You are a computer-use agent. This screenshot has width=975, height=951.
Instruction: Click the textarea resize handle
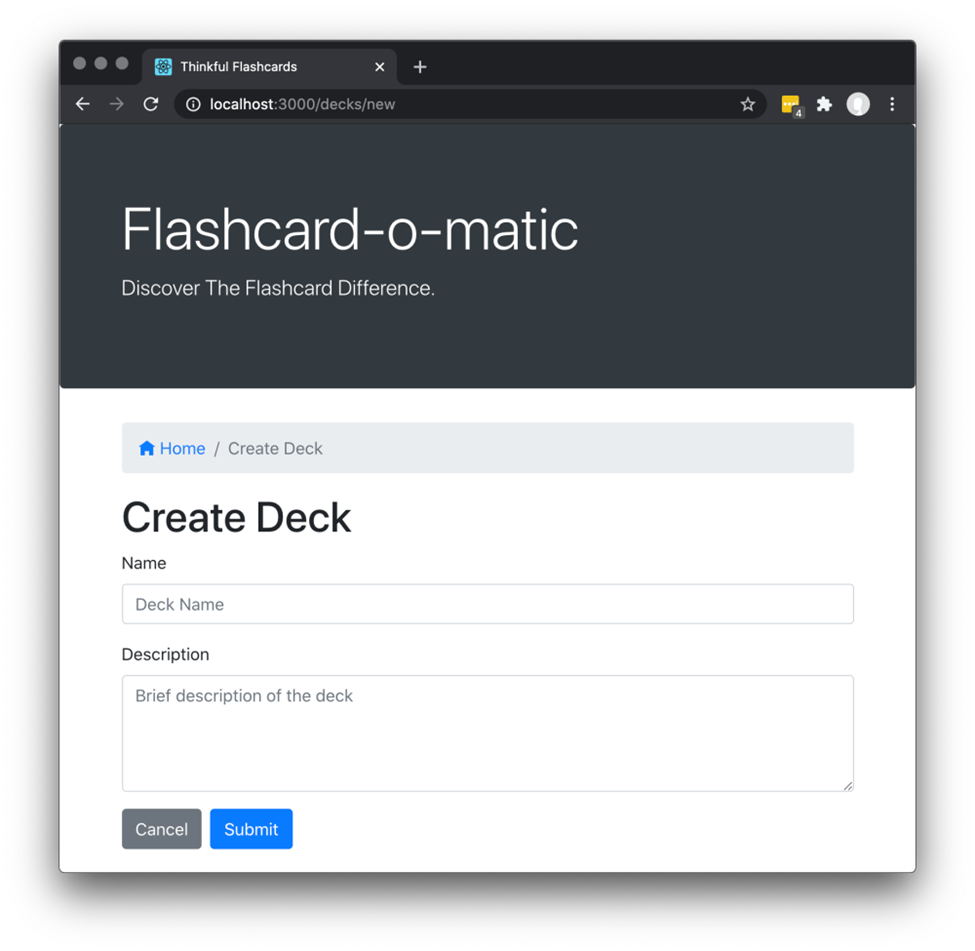pos(849,786)
